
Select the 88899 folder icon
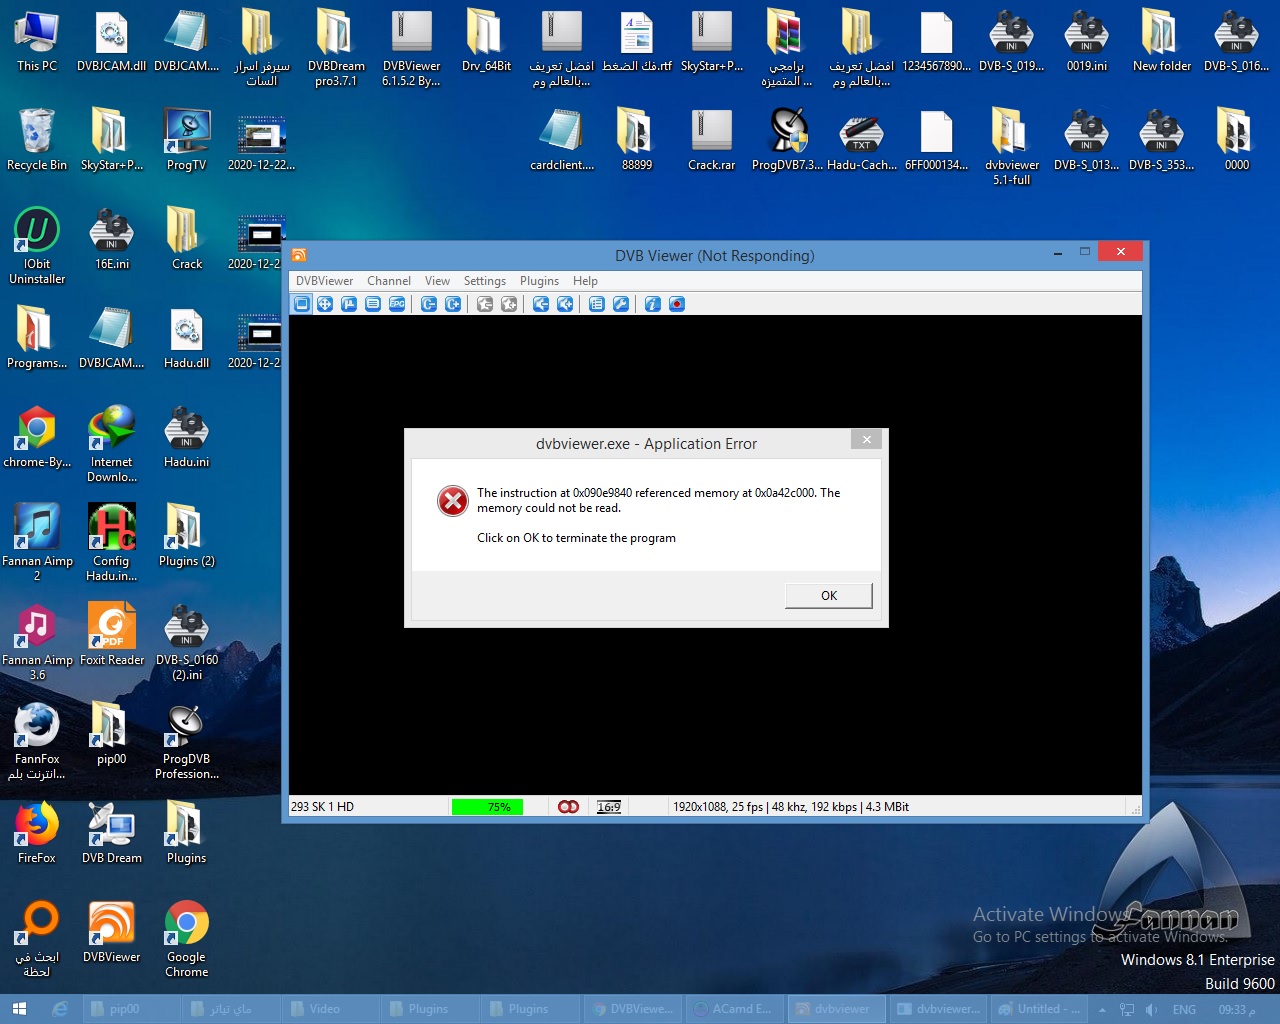[x=637, y=140]
